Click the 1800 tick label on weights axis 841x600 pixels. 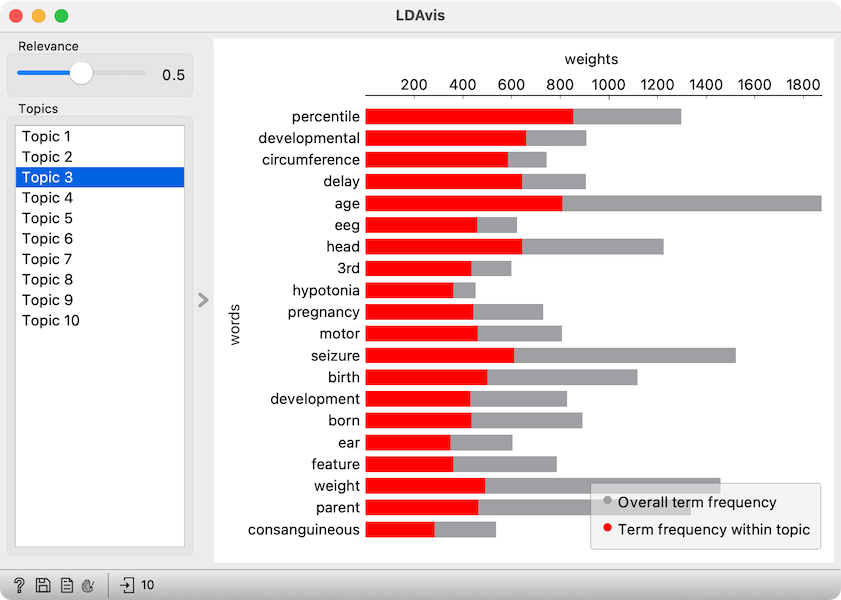tap(803, 85)
